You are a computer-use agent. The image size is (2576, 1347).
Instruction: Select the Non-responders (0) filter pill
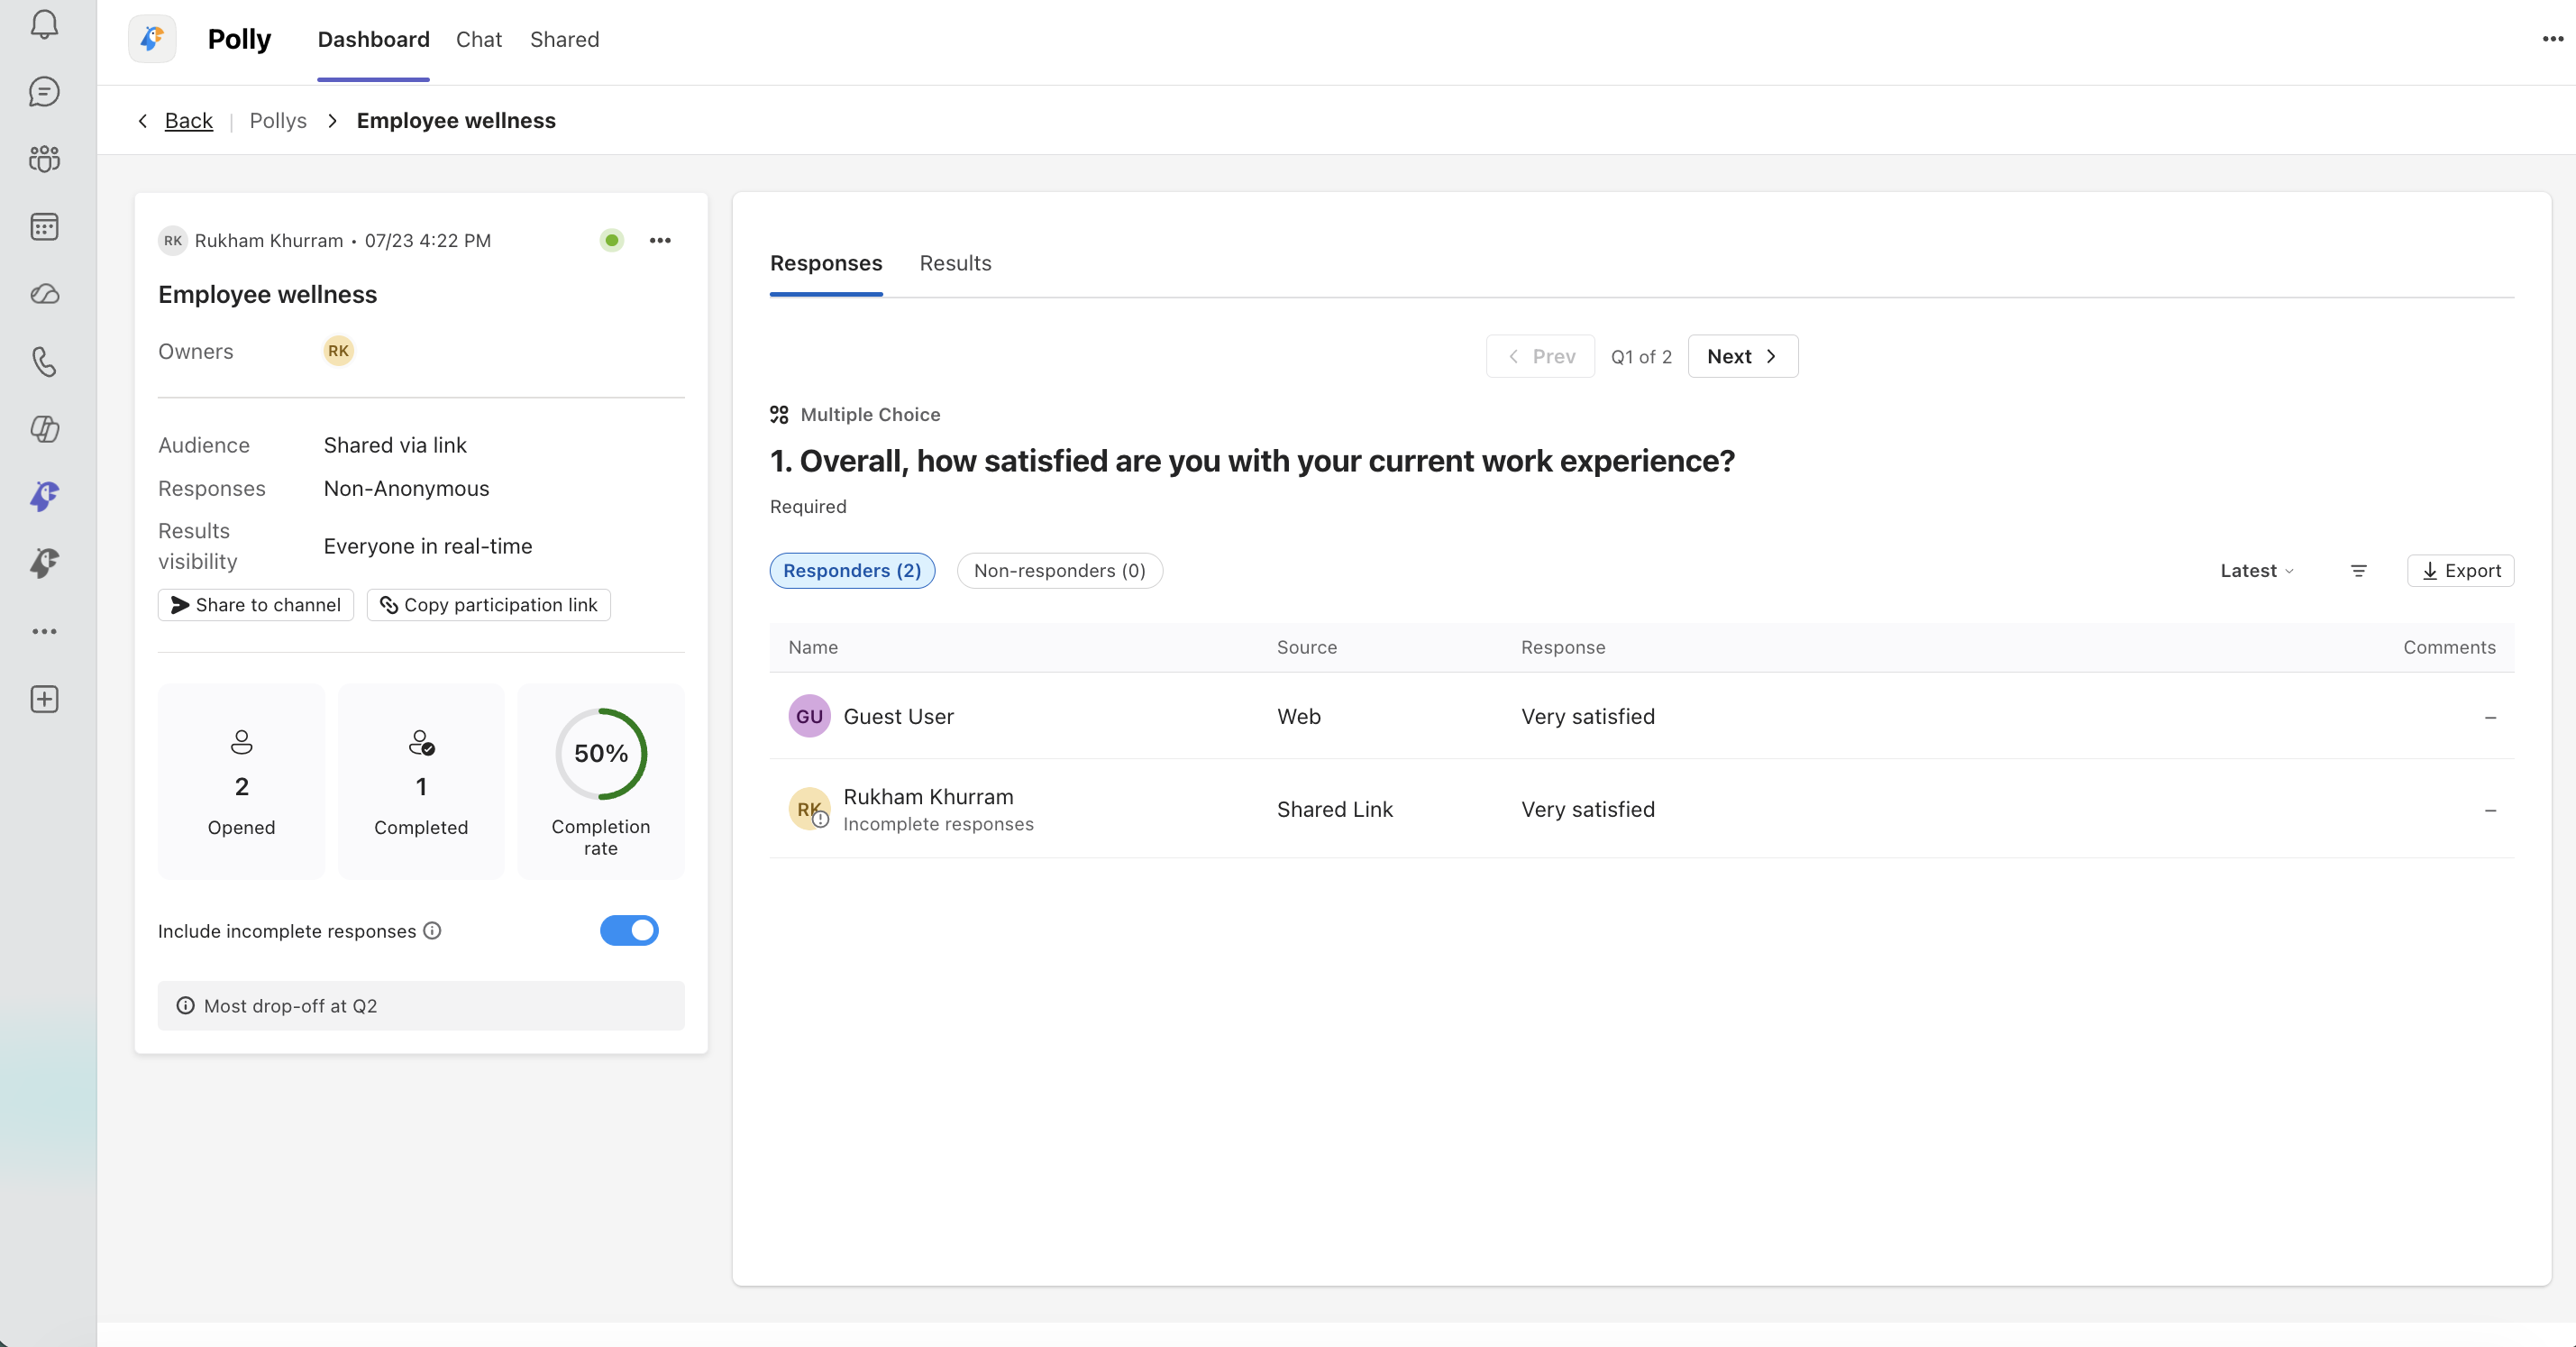1059,571
